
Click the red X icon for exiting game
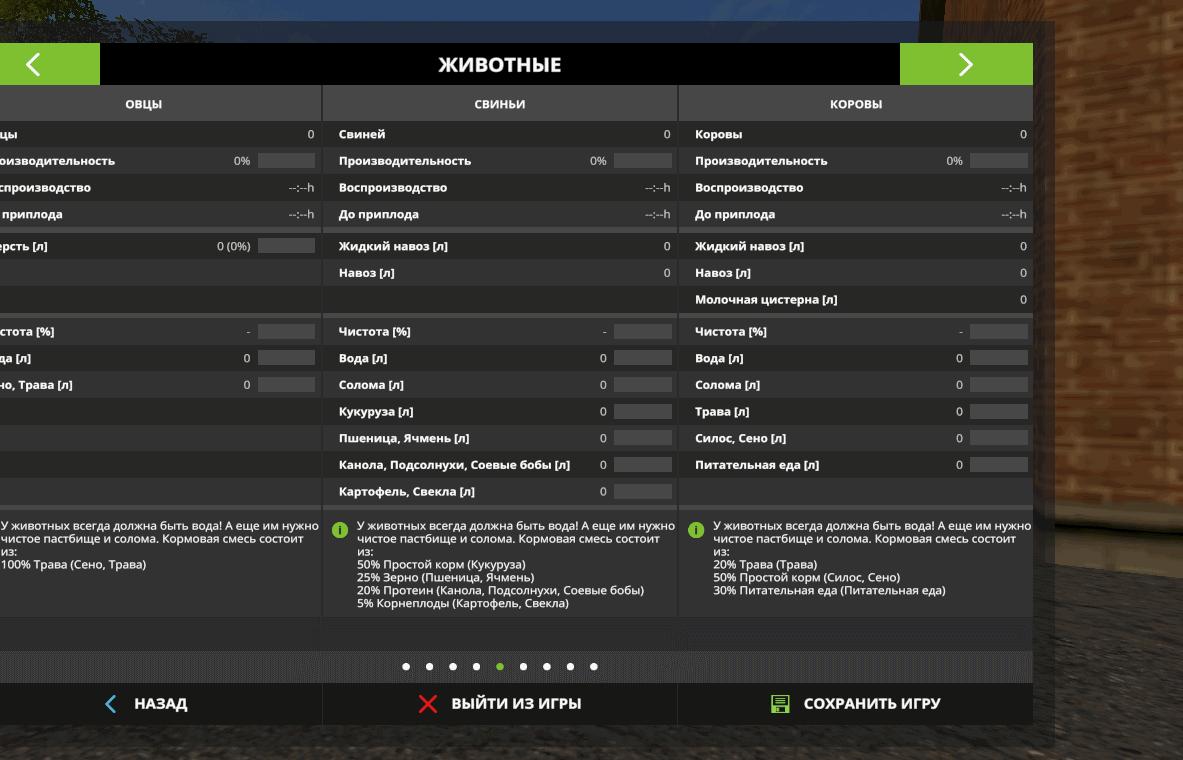(x=428, y=704)
